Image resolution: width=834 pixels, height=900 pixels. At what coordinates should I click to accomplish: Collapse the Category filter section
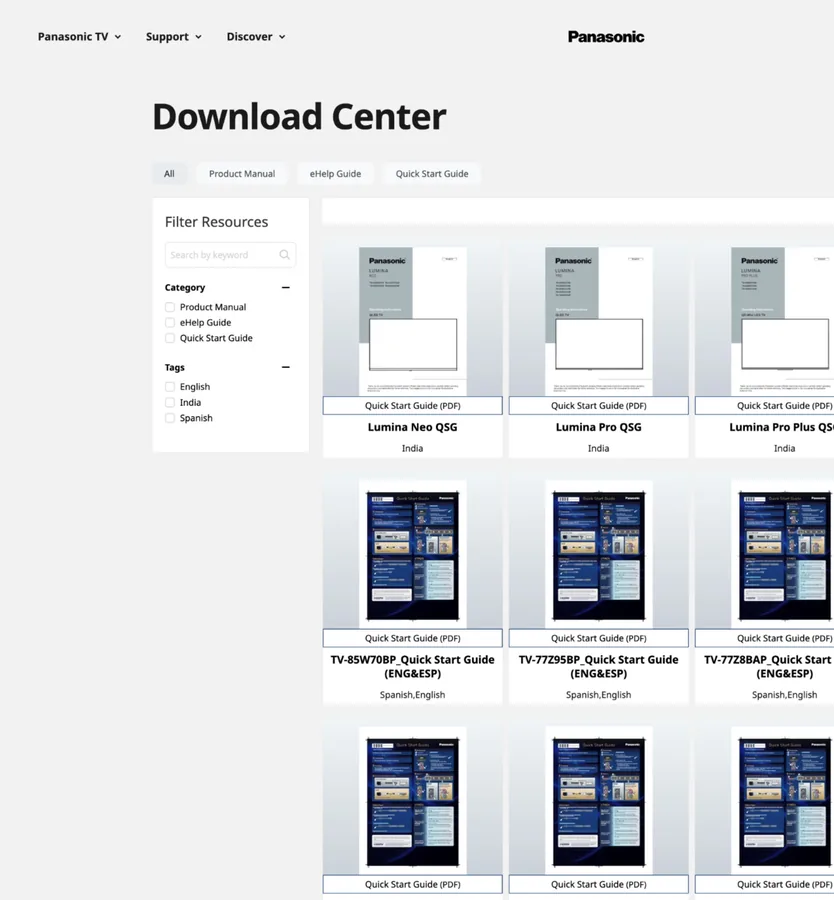tap(285, 288)
